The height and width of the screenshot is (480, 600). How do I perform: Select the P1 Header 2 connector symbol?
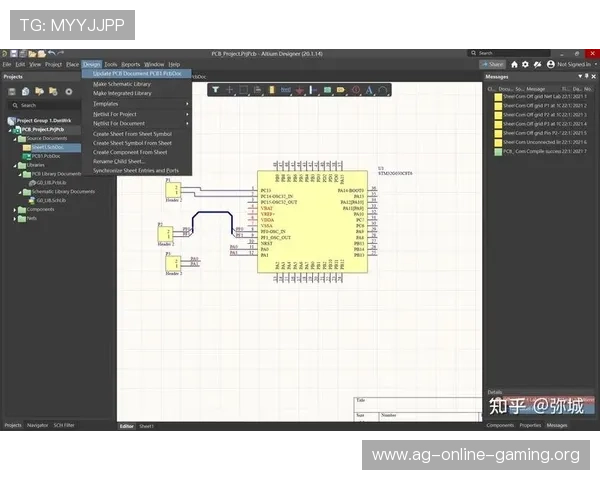coord(173,190)
